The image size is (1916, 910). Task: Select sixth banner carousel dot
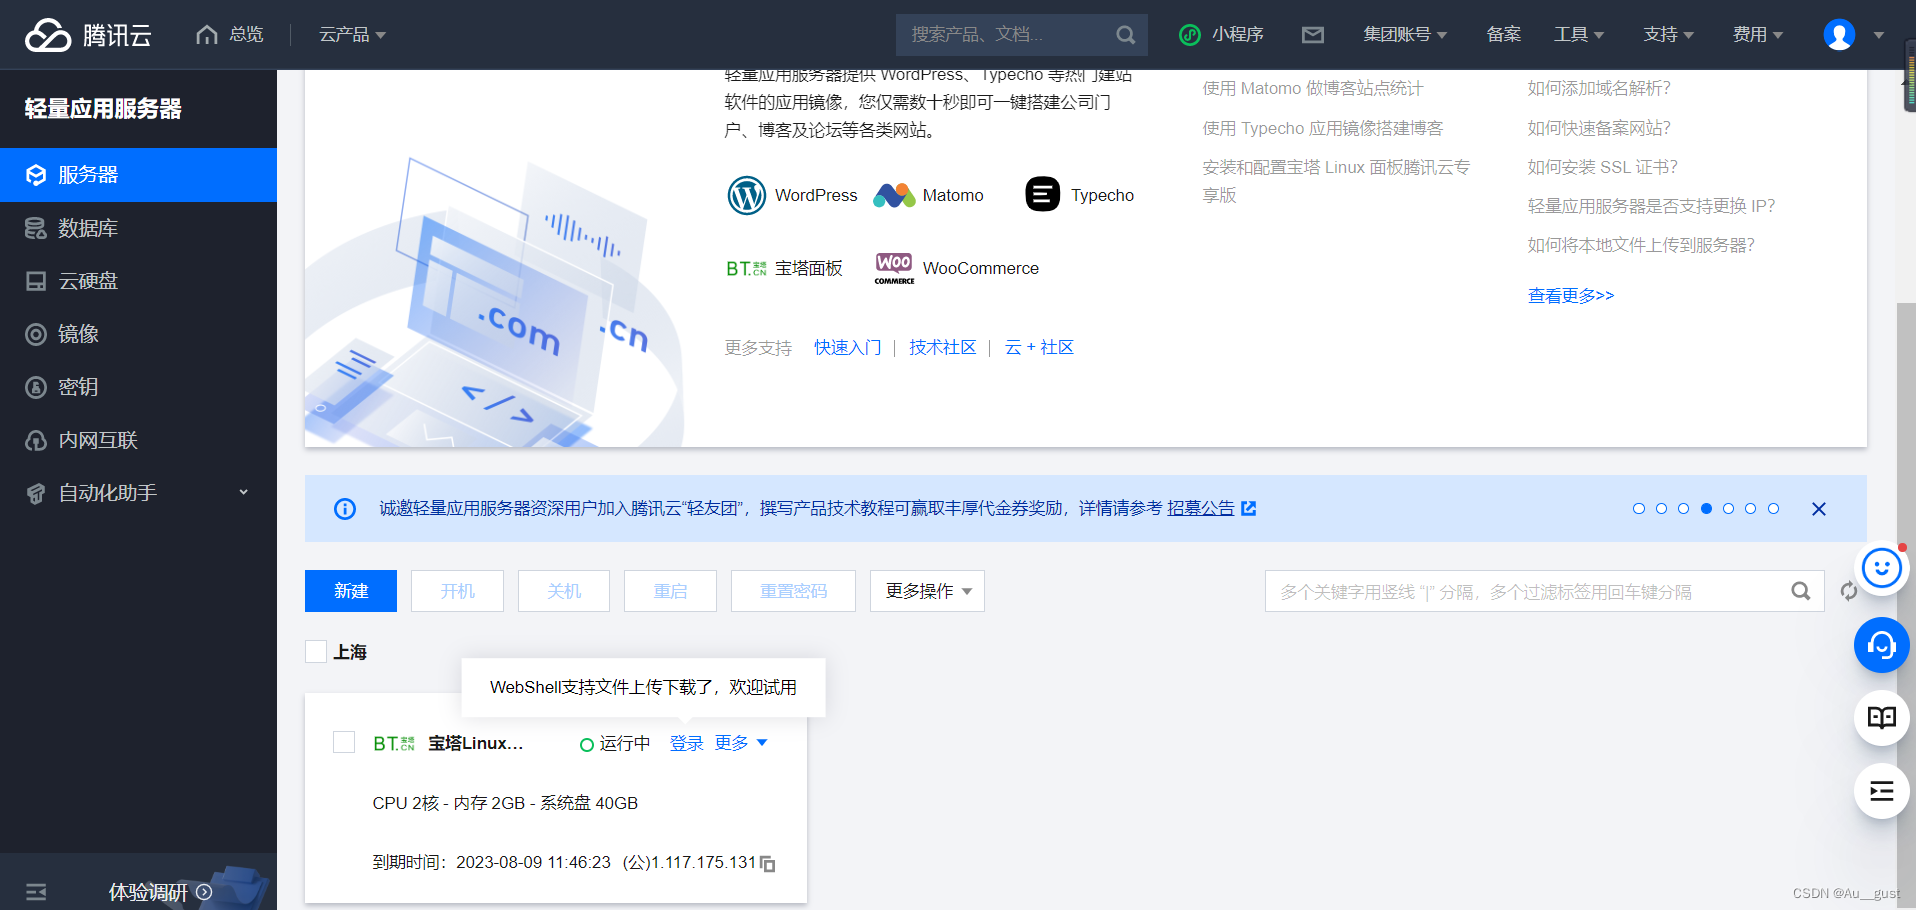1750,508
